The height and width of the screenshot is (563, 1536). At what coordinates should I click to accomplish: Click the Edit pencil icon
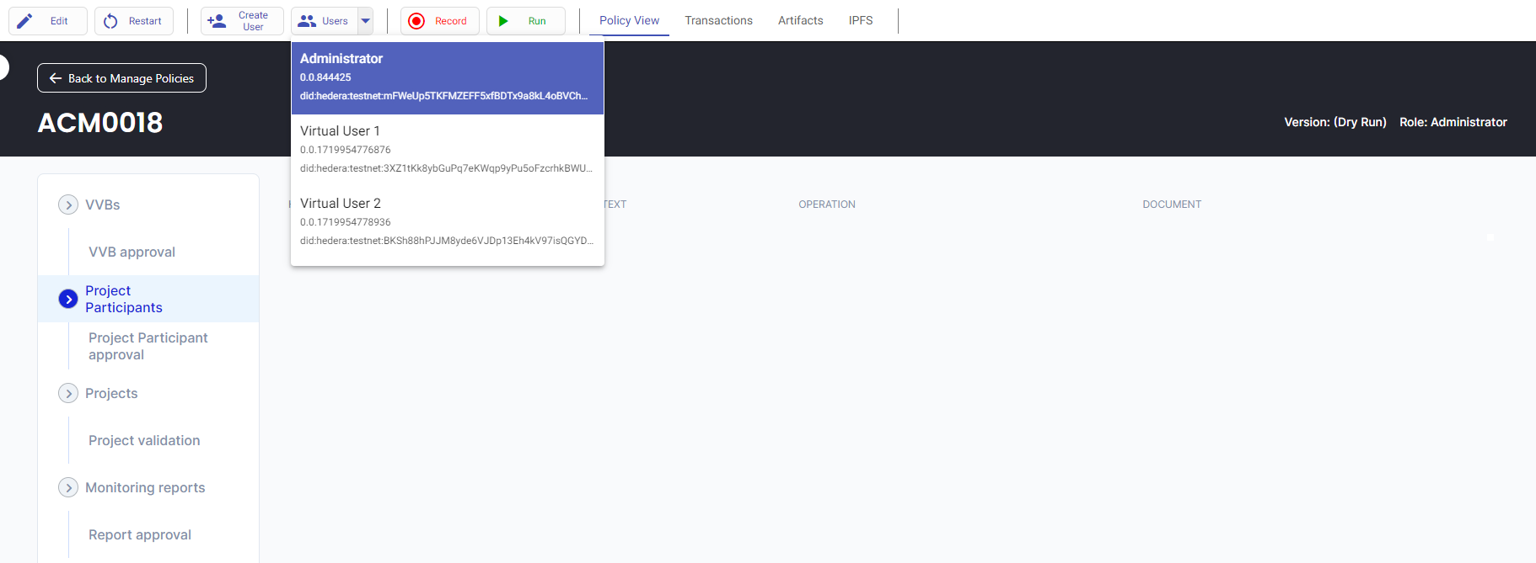[25, 21]
